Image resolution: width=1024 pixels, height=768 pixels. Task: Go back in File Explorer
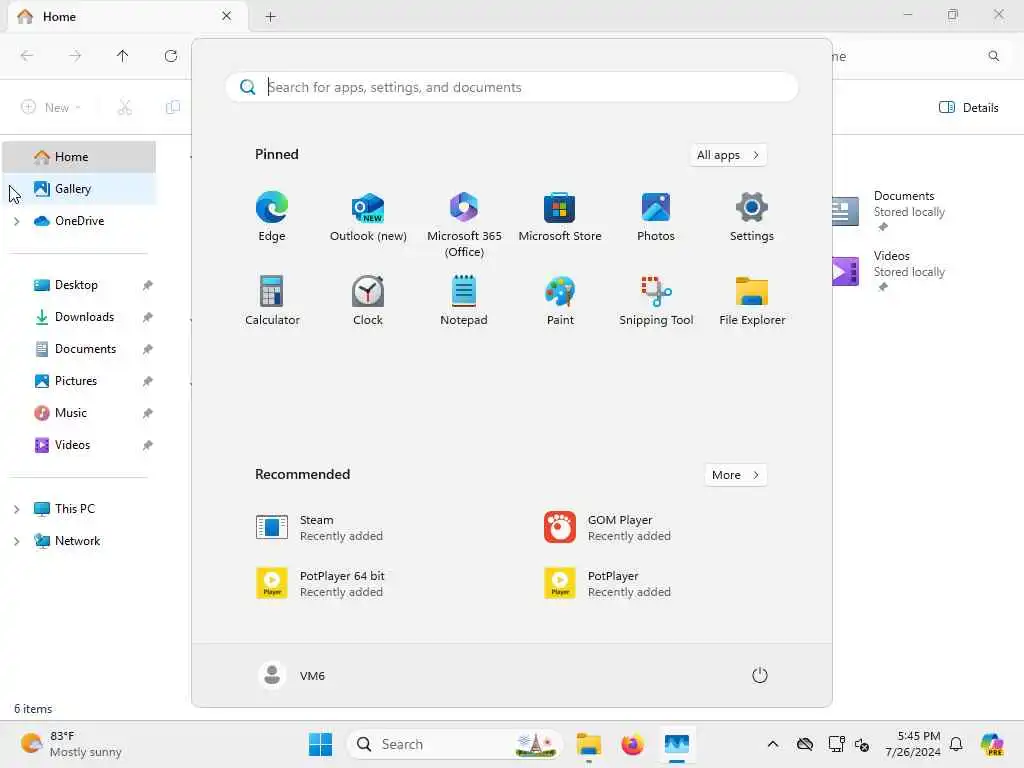[x=27, y=56]
